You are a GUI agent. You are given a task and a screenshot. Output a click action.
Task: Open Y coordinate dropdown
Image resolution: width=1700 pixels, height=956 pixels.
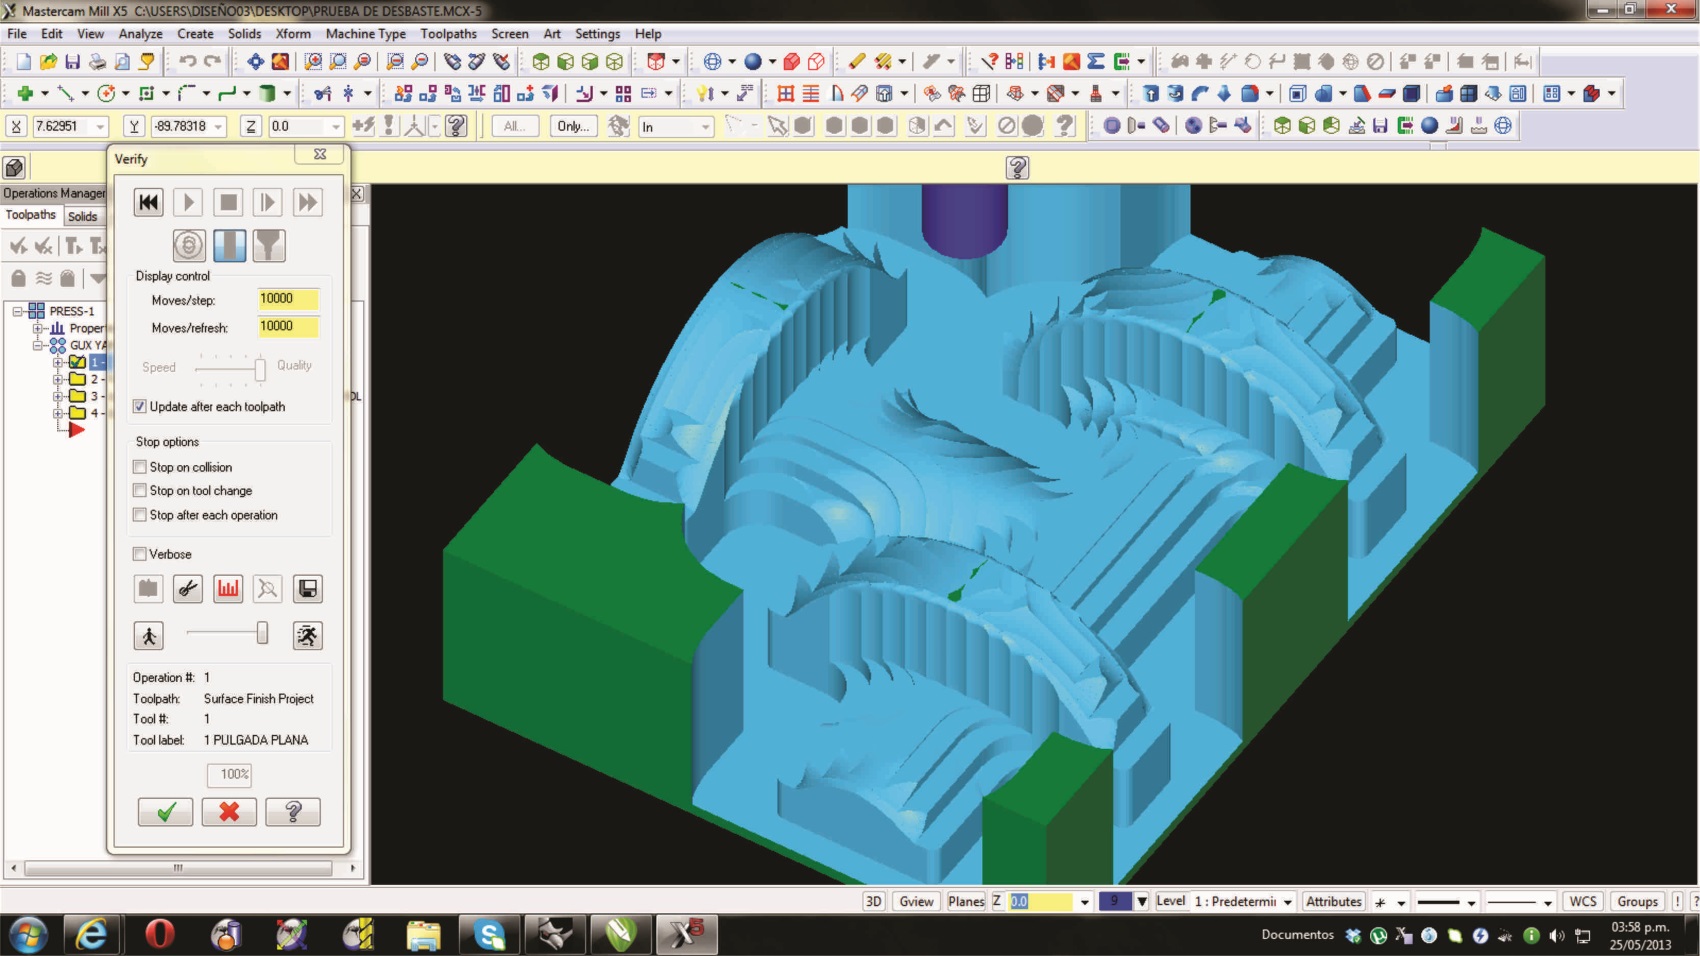(x=219, y=127)
